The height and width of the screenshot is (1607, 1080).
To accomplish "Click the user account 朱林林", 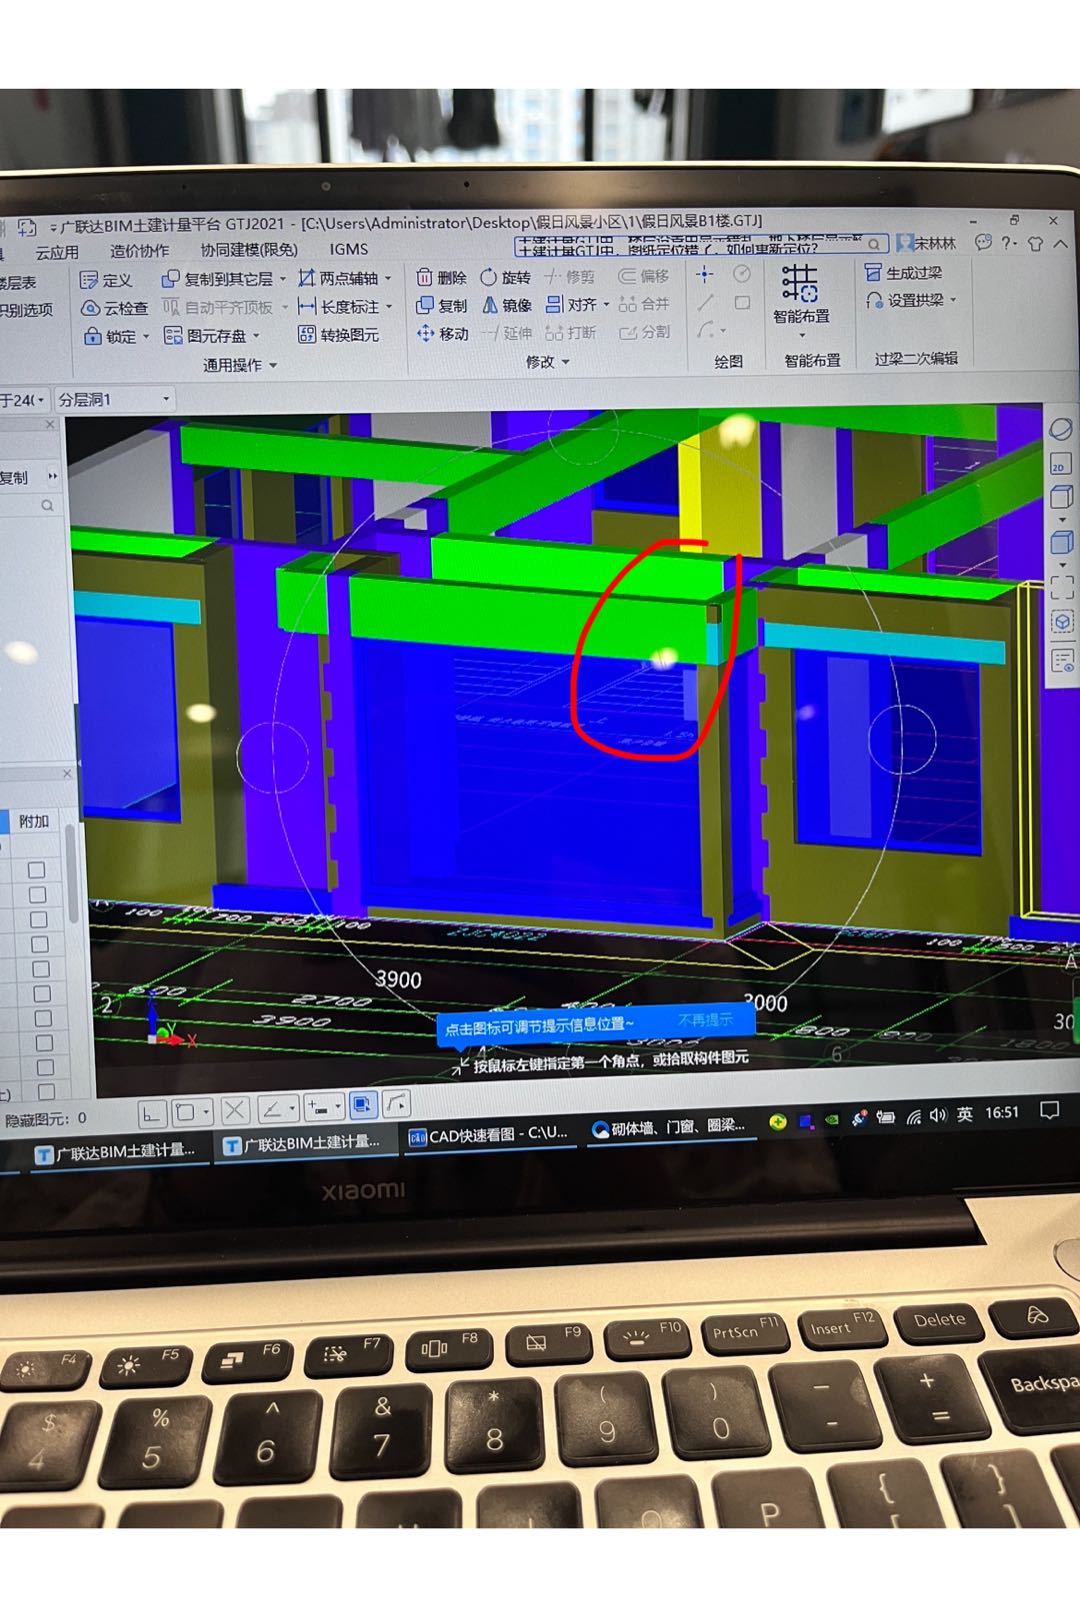I will click(927, 243).
